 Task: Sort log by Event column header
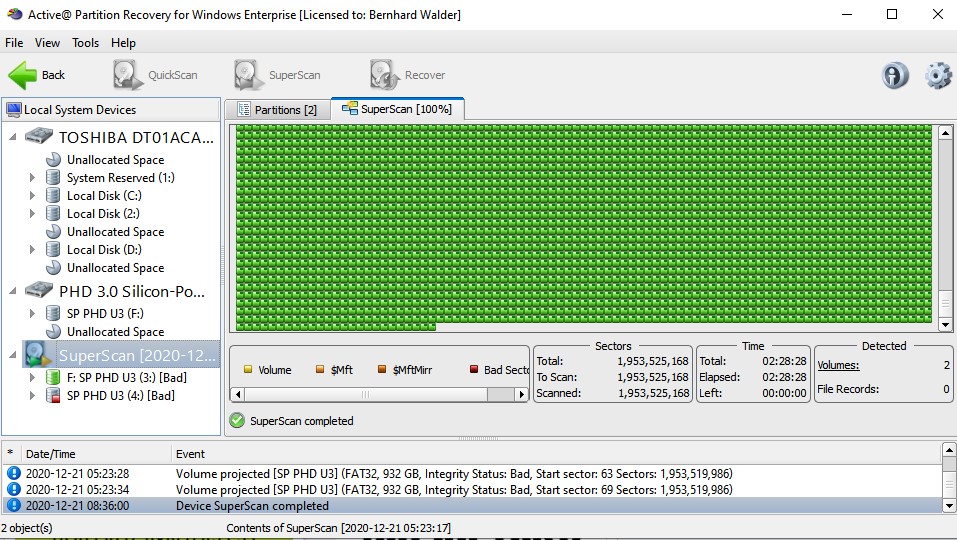(556, 454)
